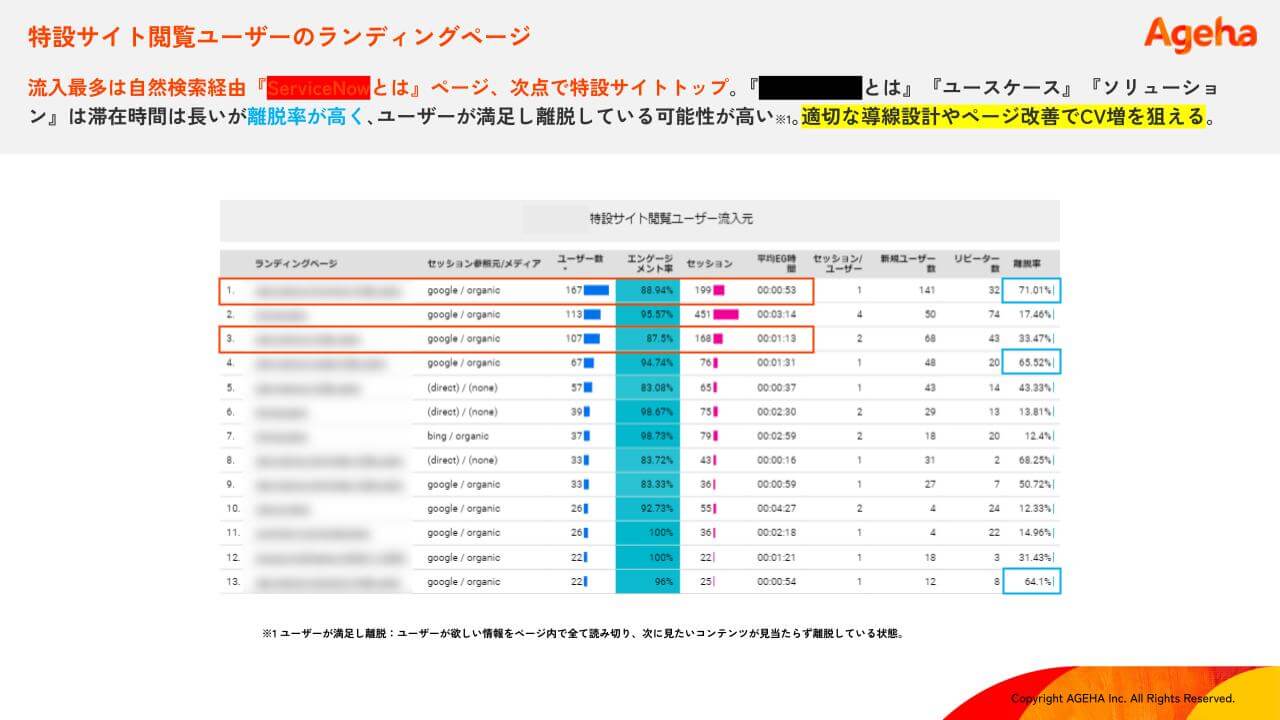
Task: Select the 平均EG時間 column header
Action: [x=776, y=263]
